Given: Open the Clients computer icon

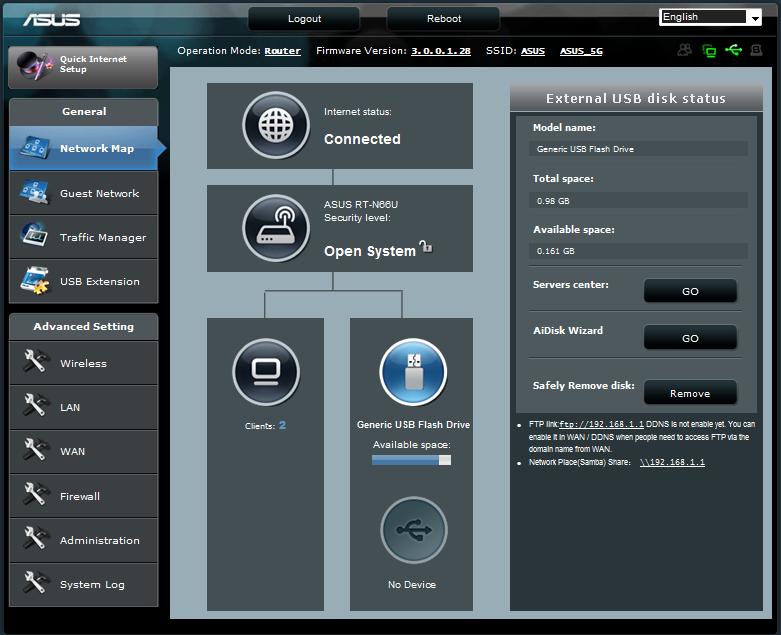Looking at the screenshot, I should point(266,372).
